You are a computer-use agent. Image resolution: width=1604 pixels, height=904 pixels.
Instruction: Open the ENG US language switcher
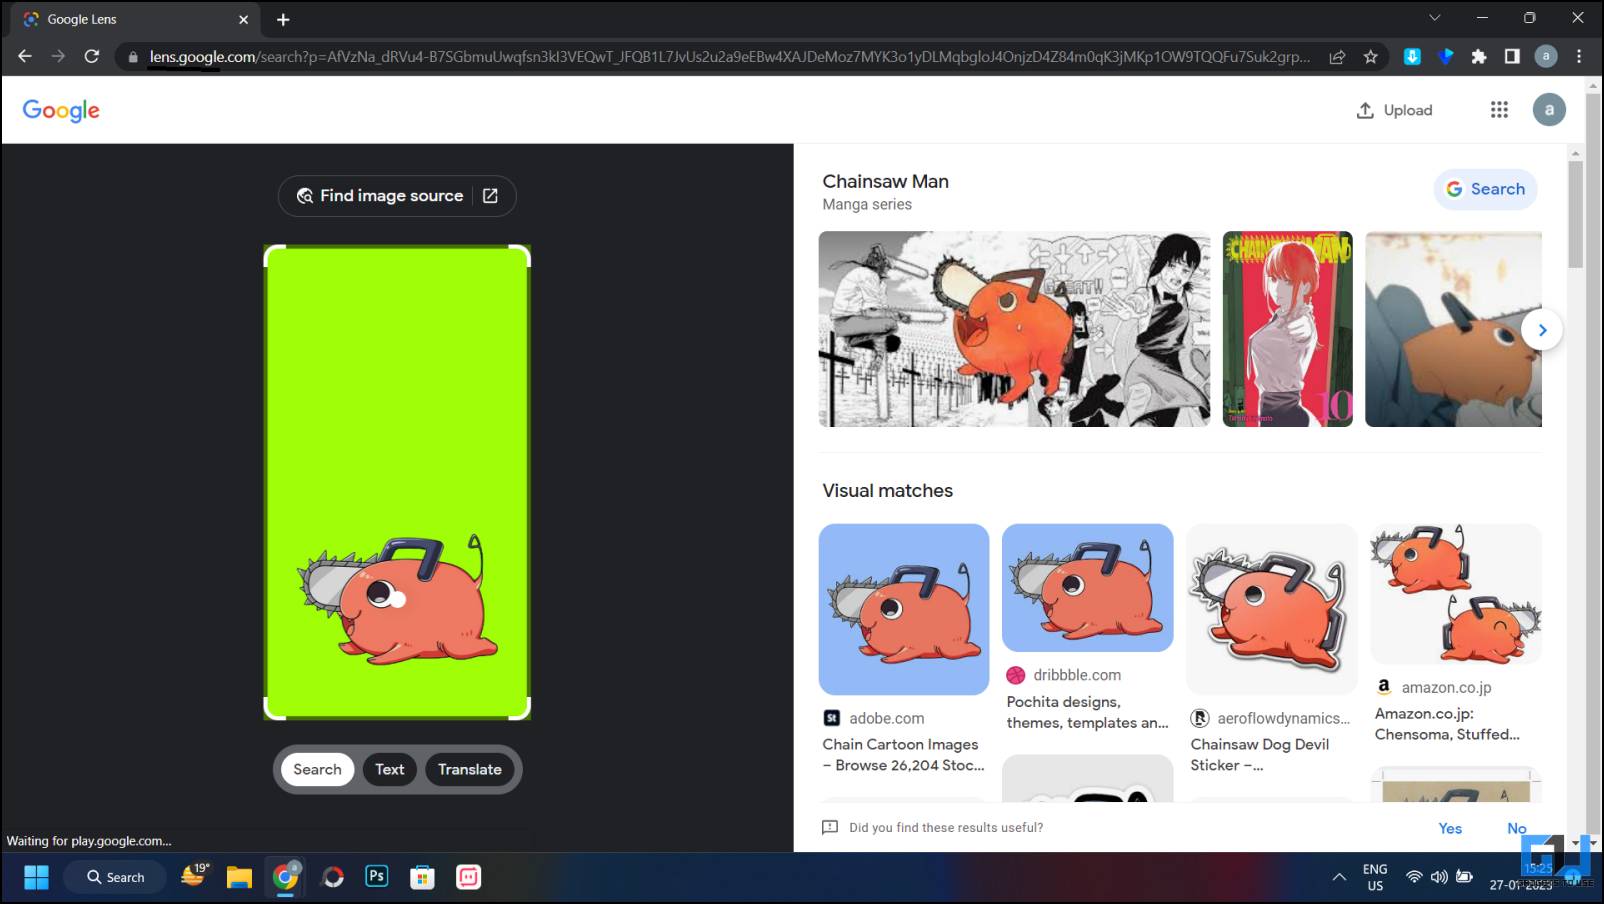1375,877
